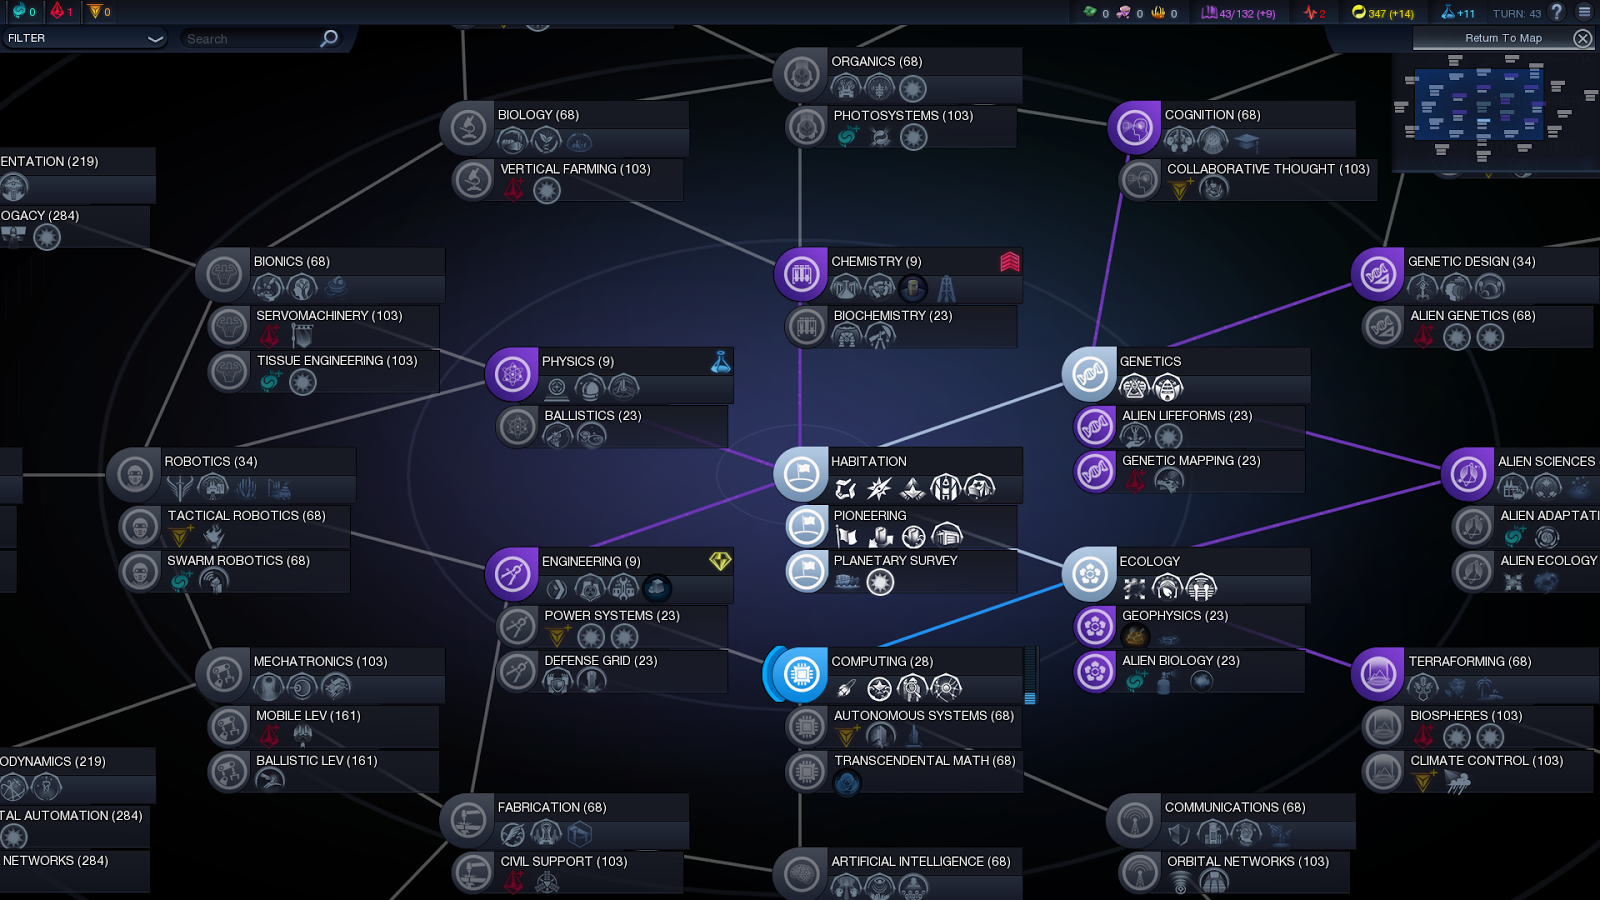Viewport: 1600px width, 900px height.
Task: Select the Alien Lifeforms leaf tech icon
Action: pos(1095,427)
